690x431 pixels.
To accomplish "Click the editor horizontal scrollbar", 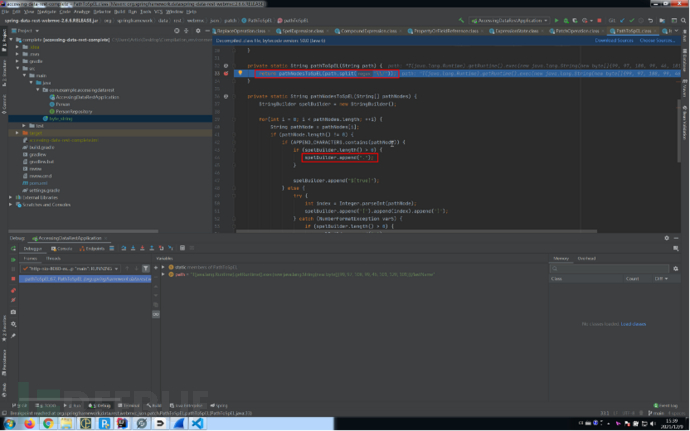I will tap(416, 231).
